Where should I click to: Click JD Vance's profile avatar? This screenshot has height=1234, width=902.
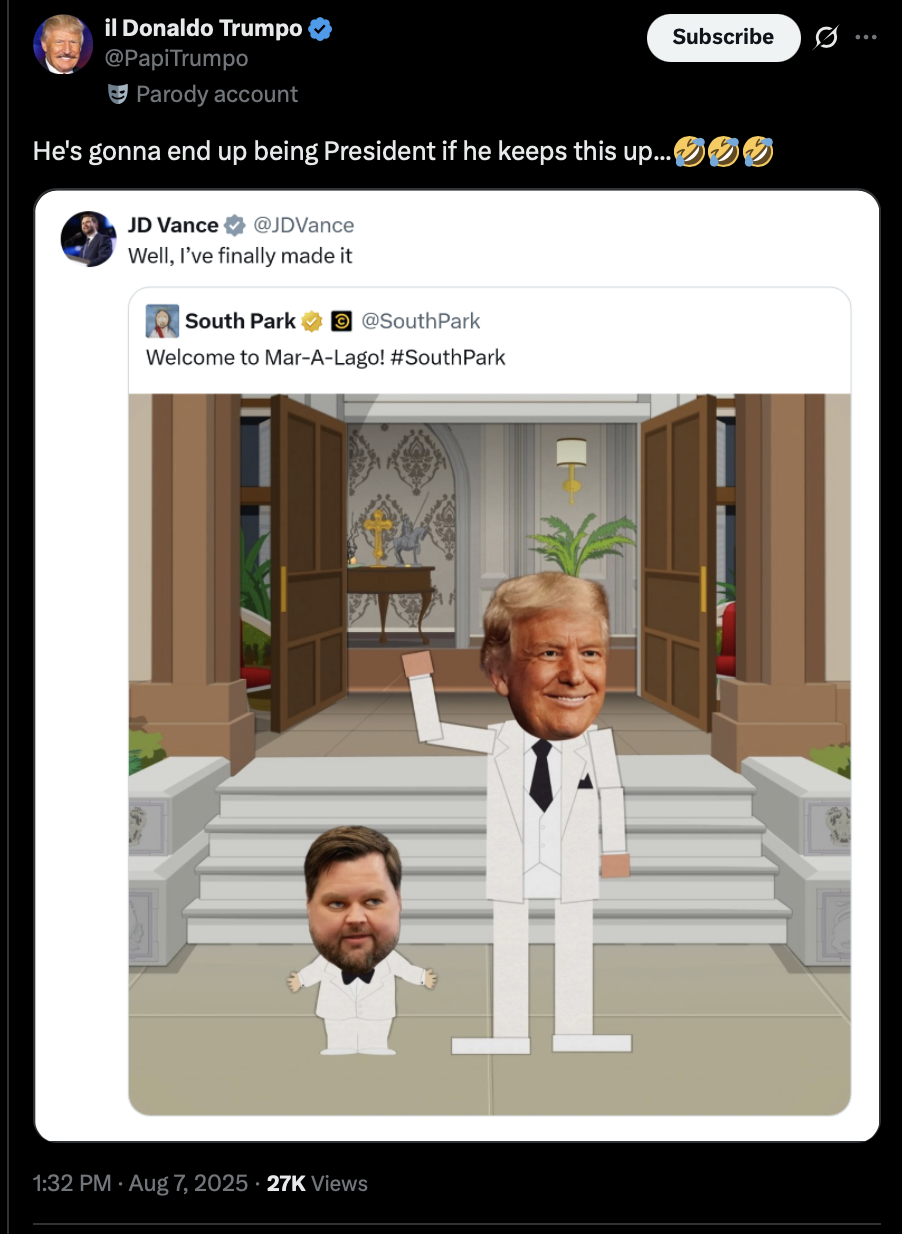[88, 238]
